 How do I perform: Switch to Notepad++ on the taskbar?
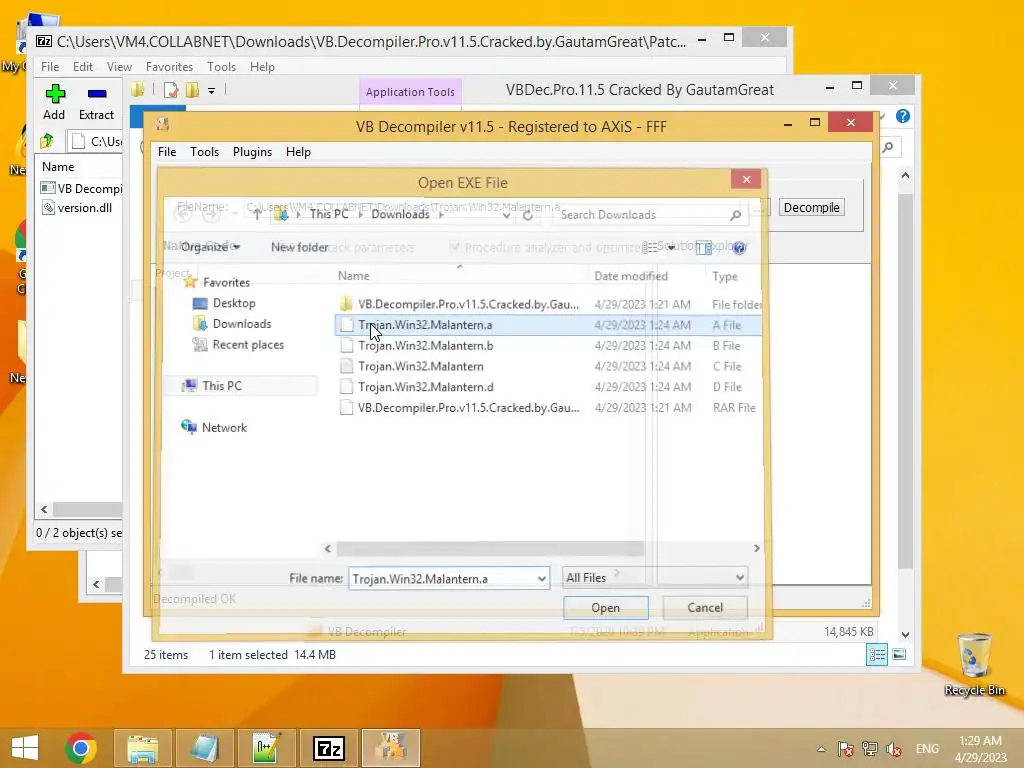coord(266,748)
